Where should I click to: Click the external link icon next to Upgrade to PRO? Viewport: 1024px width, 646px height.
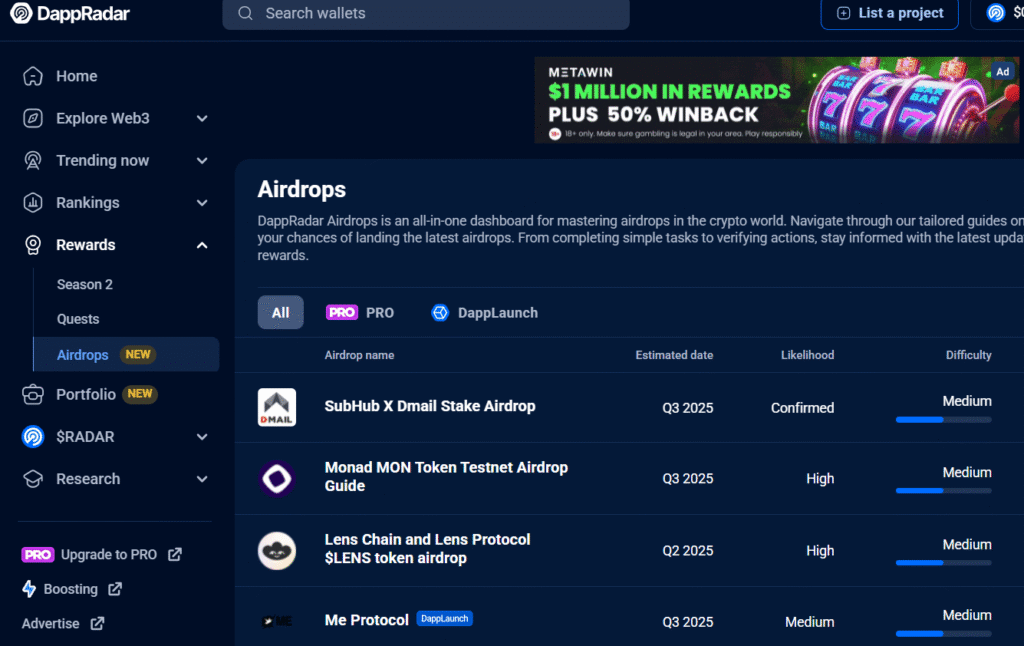click(x=175, y=555)
